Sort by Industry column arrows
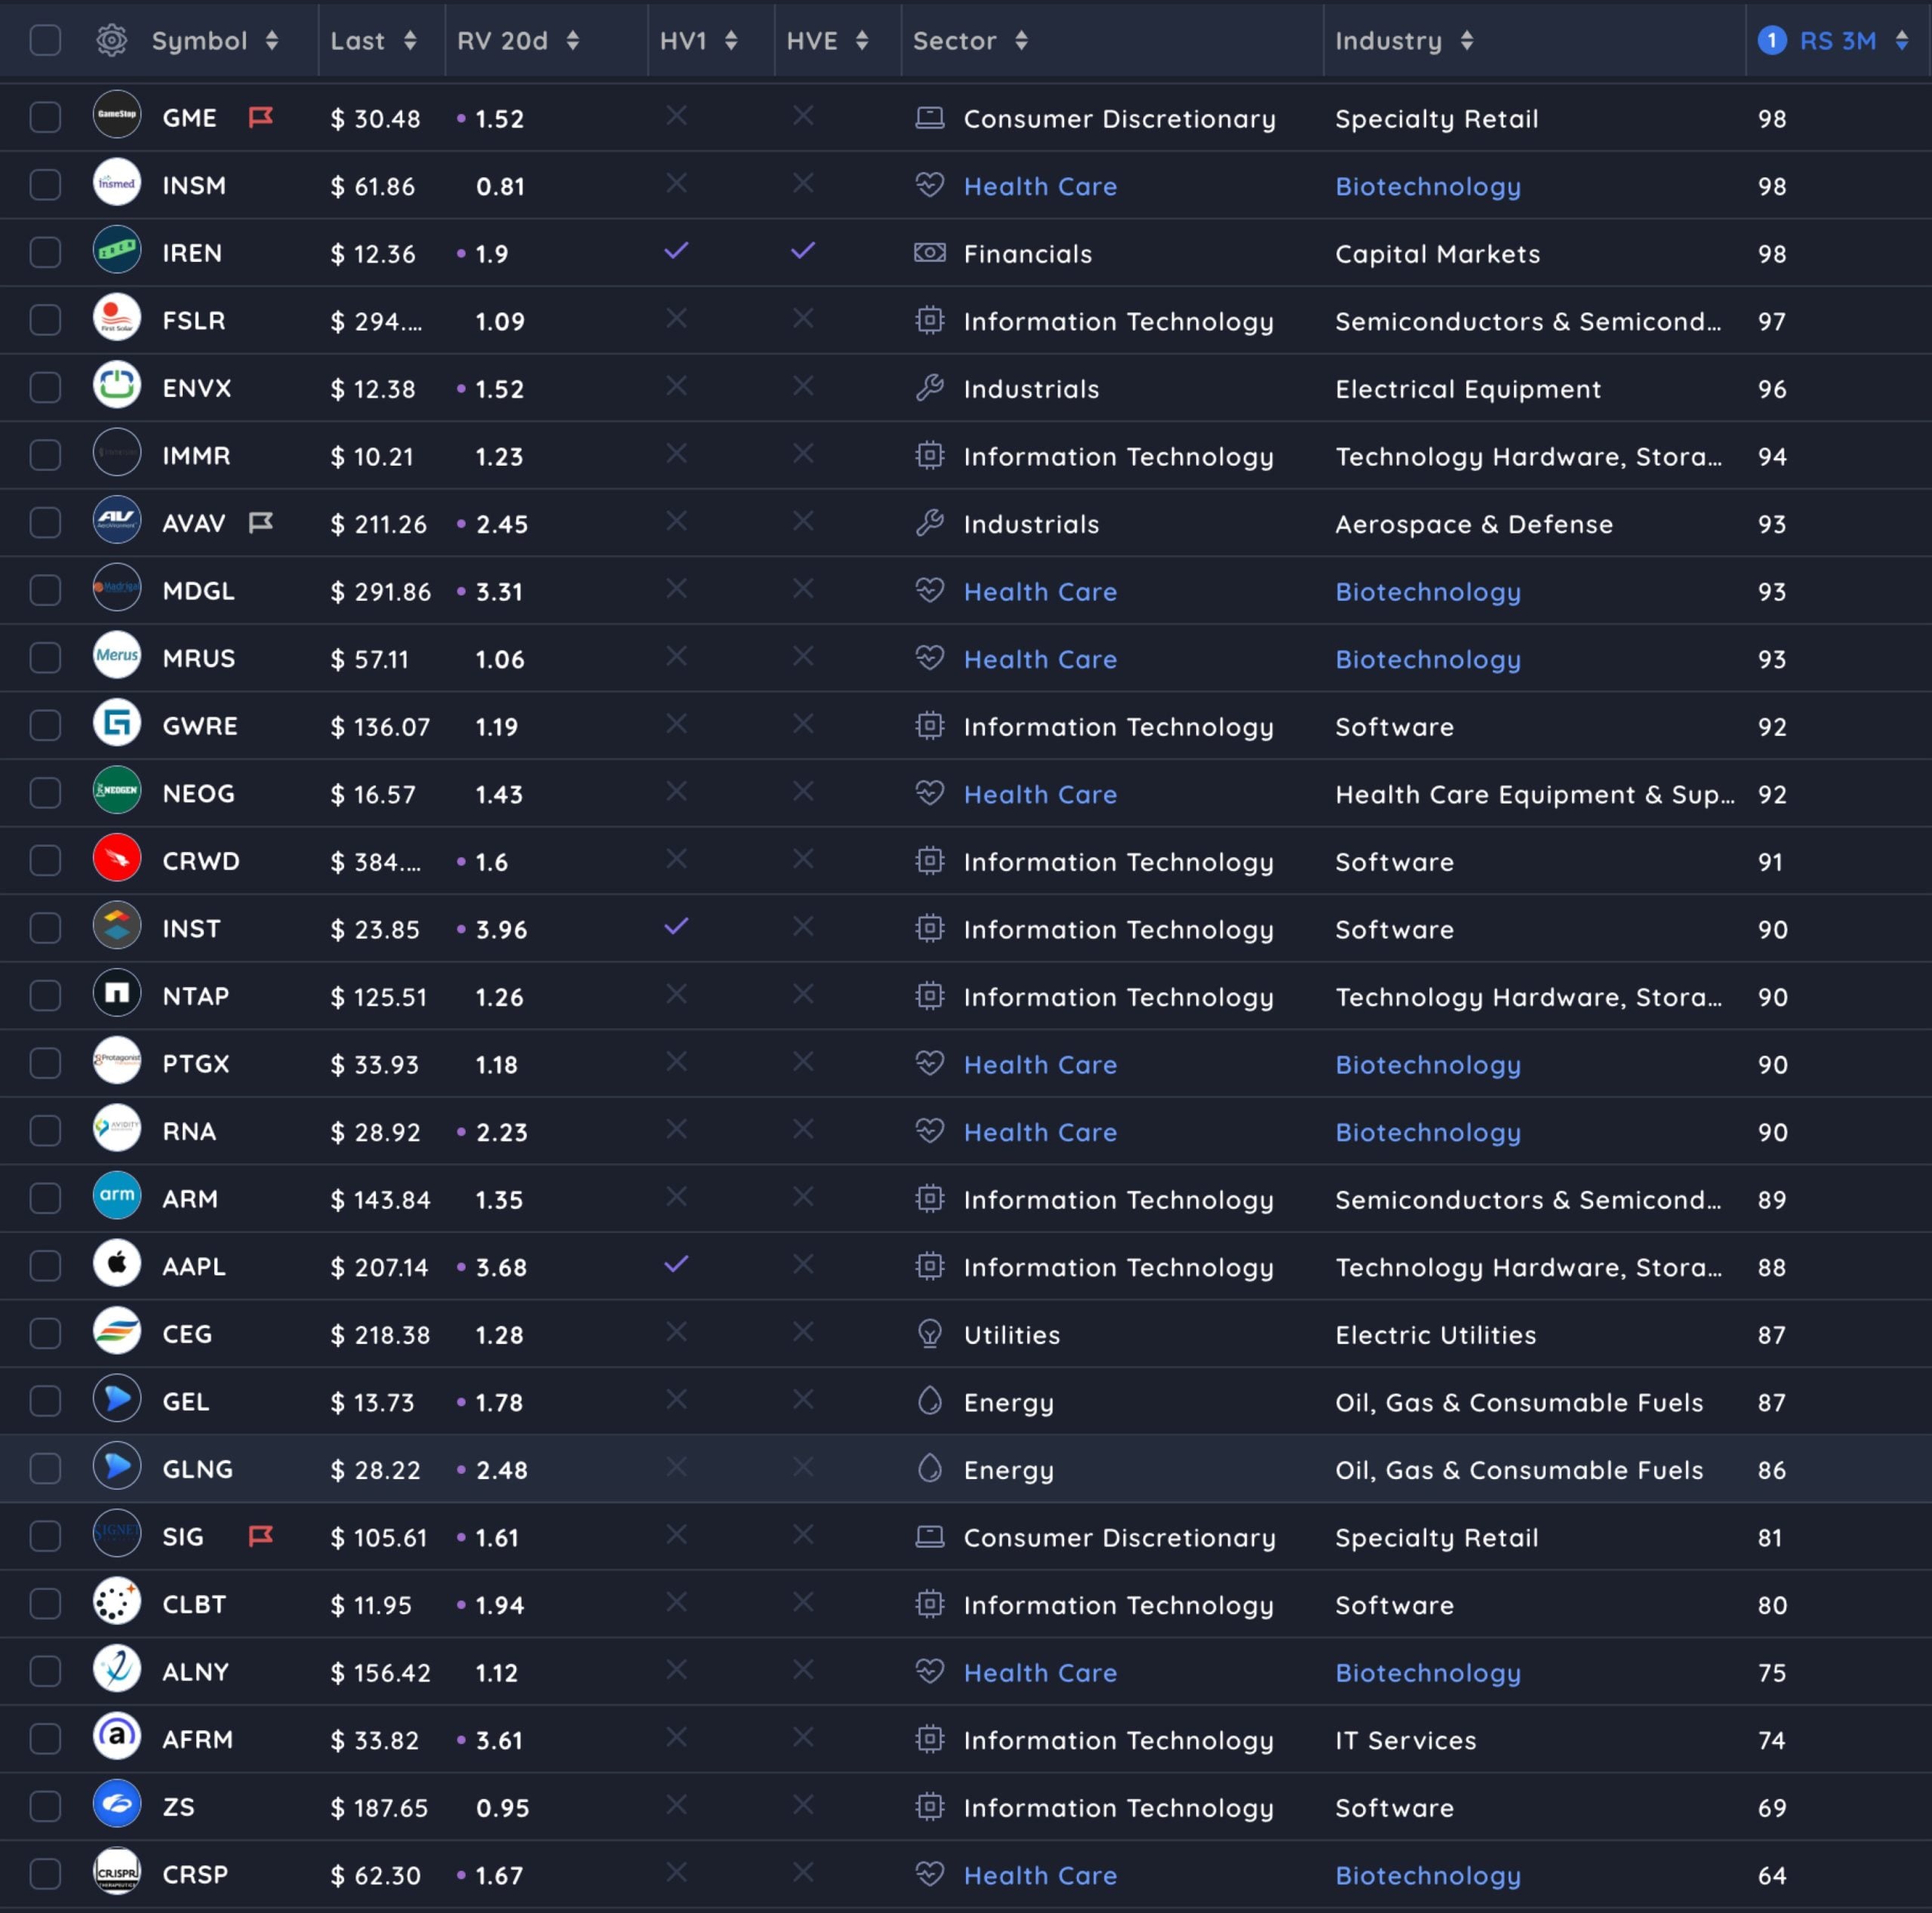The width and height of the screenshot is (1932, 1913). point(1467,40)
